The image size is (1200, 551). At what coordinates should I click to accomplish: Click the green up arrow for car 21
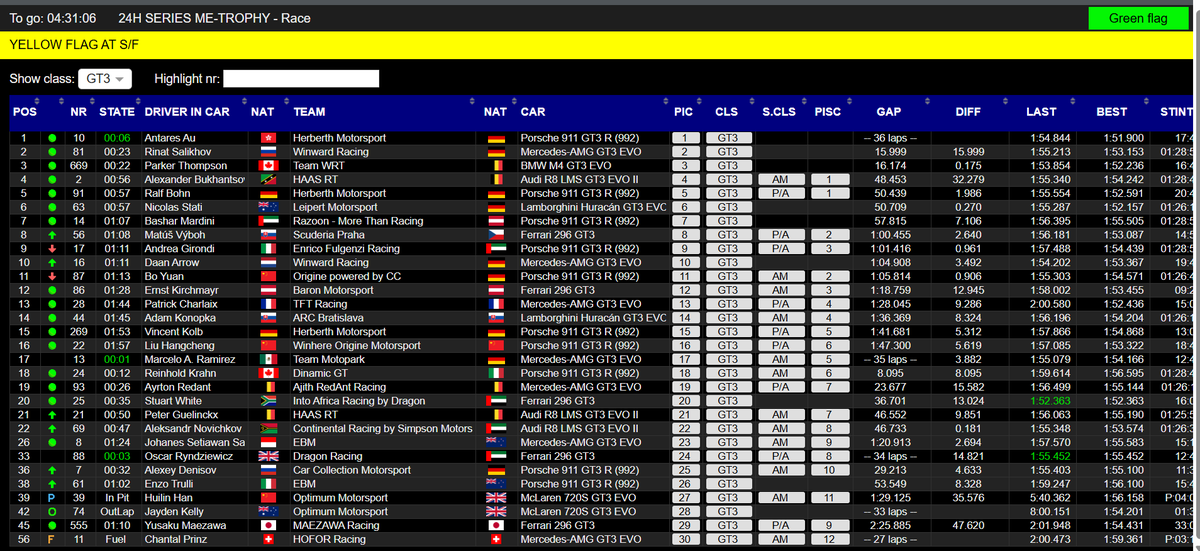pyautogui.click(x=51, y=414)
